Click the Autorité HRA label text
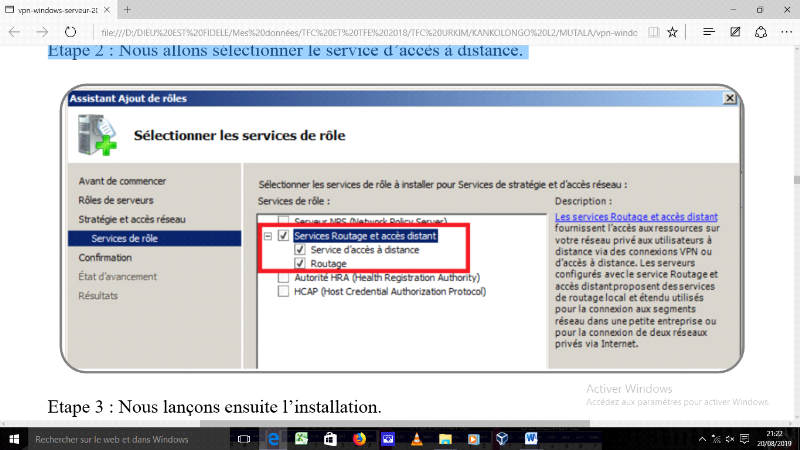800x450 pixels. 387,278
